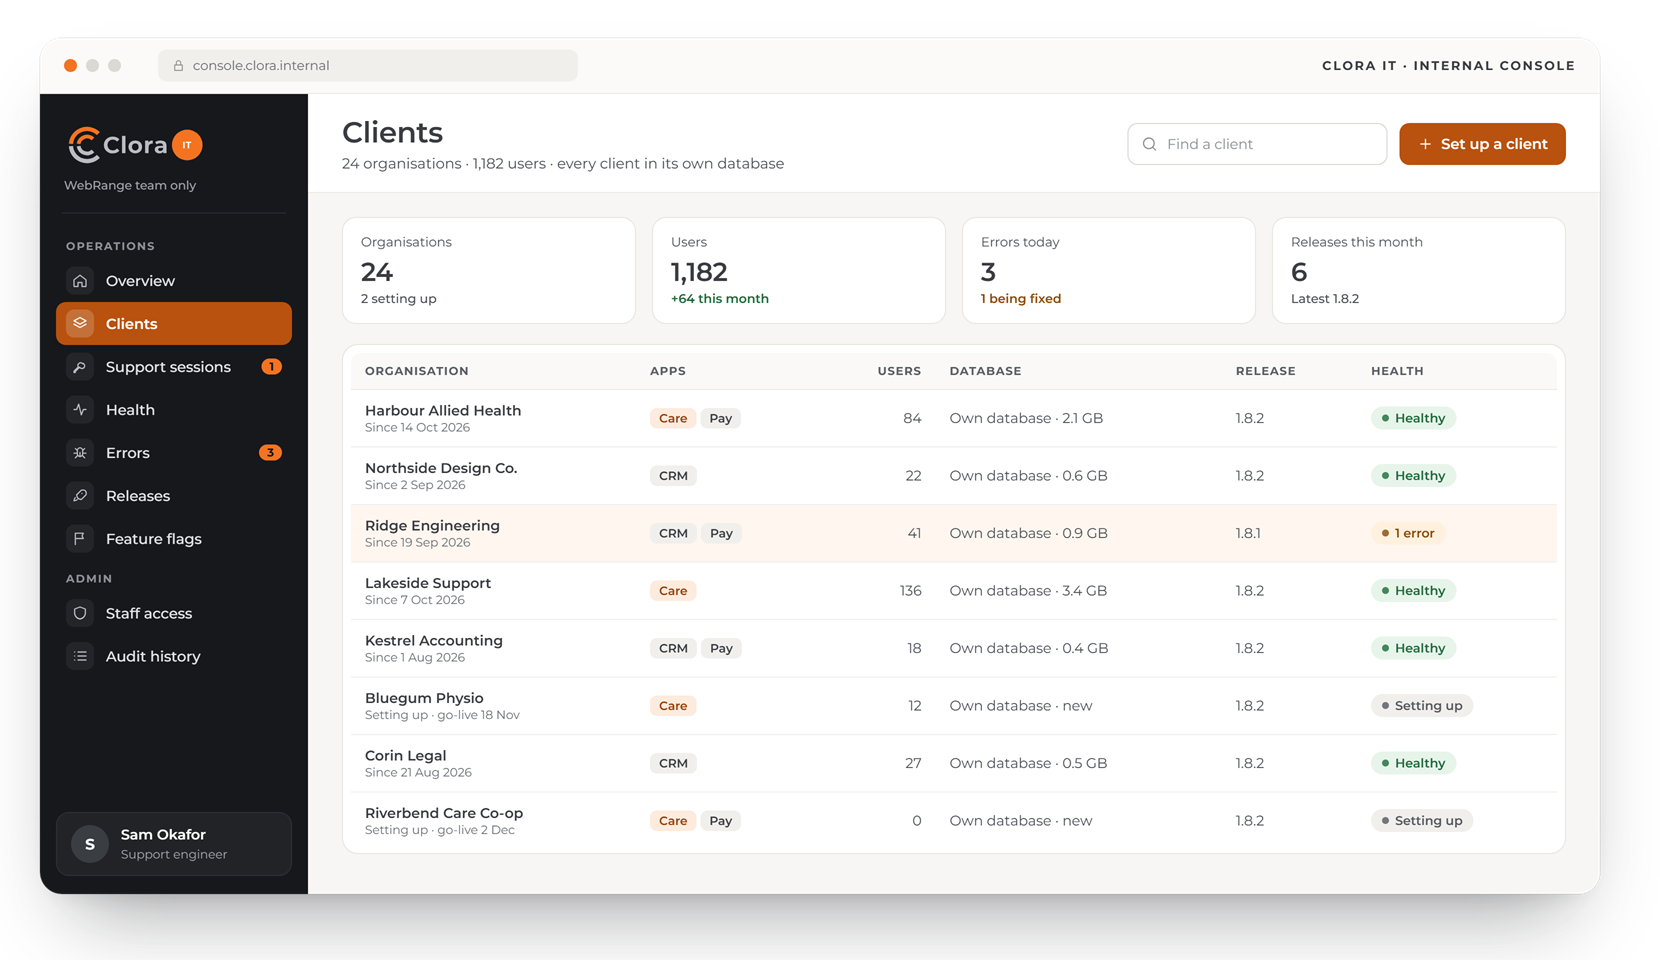
Task: Click Sam Okafor's avatar circle
Action: (90, 844)
